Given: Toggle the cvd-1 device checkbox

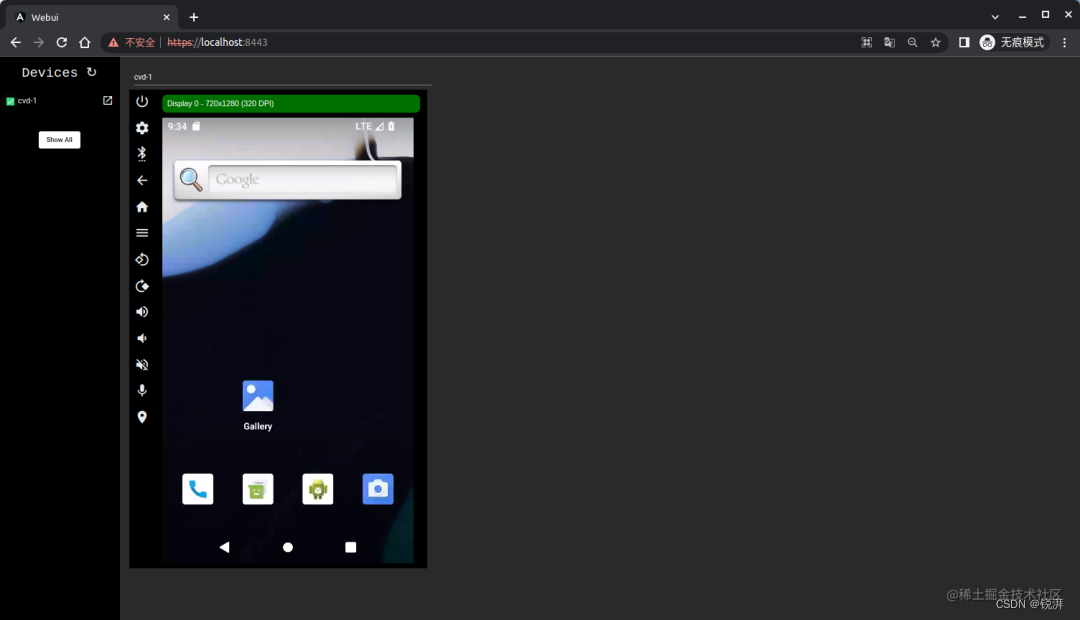Looking at the screenshot, I should click(x=10, y=101).
